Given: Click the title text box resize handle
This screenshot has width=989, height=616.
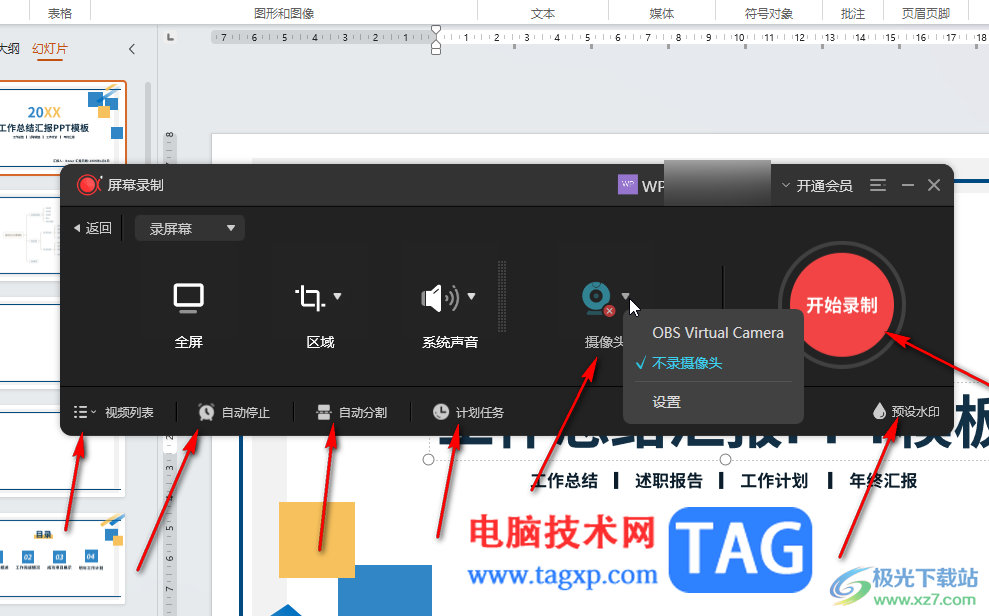Looking at the screenshot, I should point(725,459).
